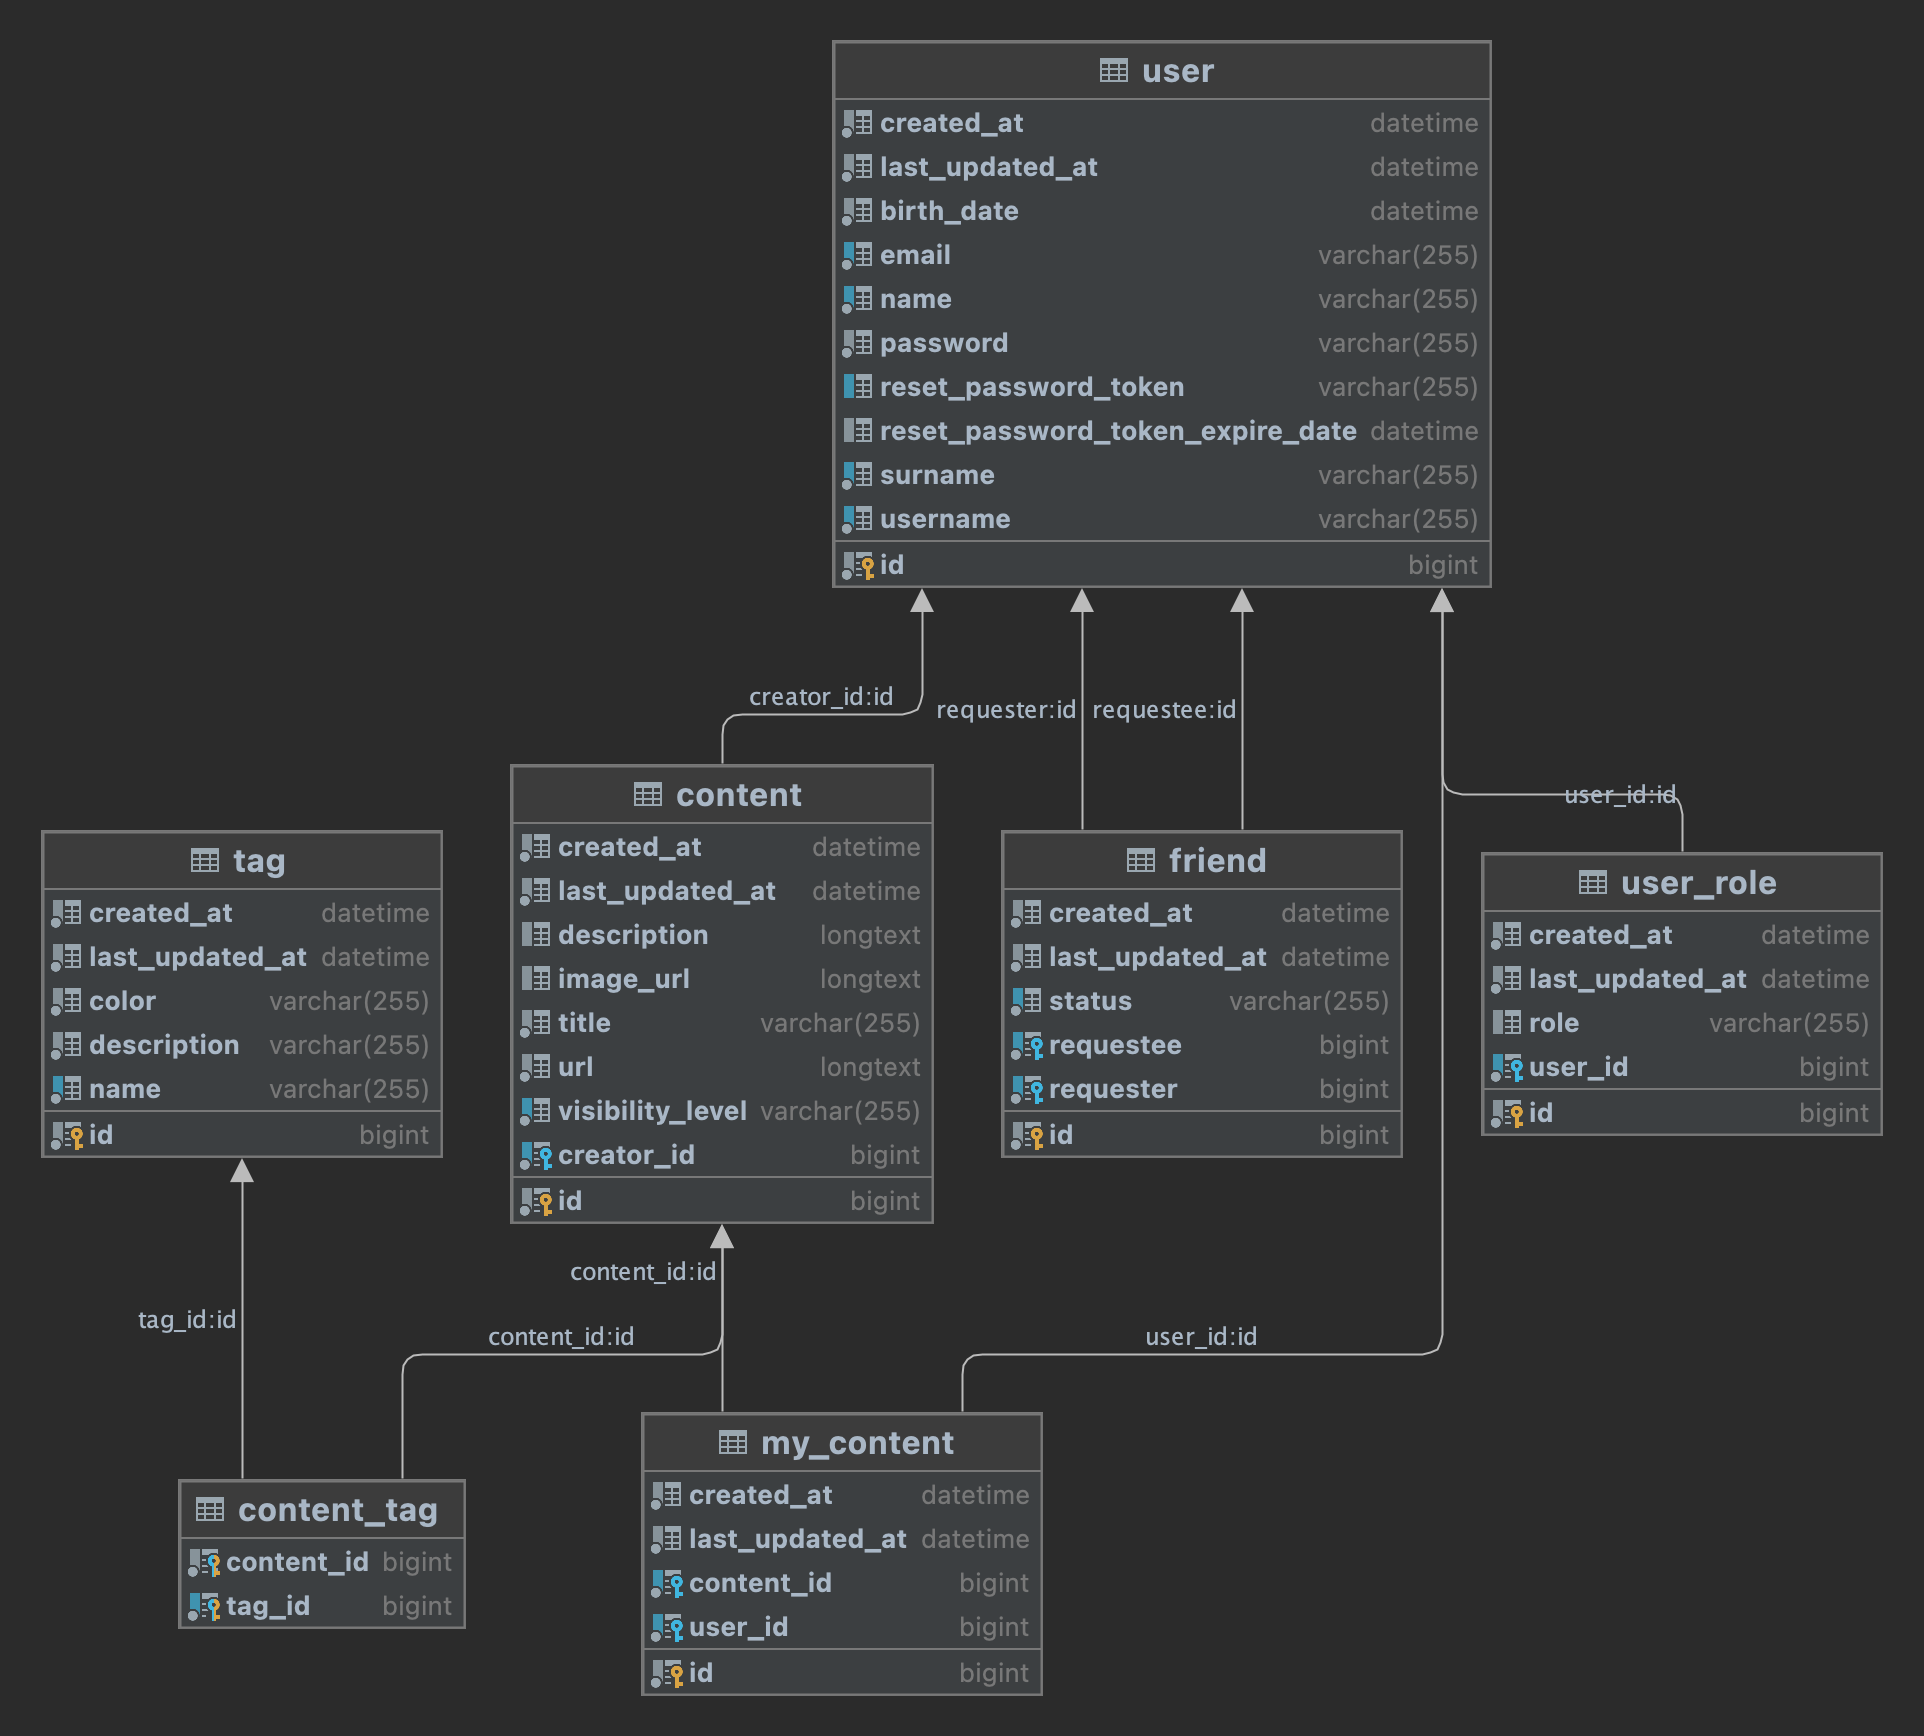The height and width of the screenshot is (1736, 1924).
Task: Select the reset_password_token_expire_date column
Action: pyautogui.click(x=1162, y=431)
